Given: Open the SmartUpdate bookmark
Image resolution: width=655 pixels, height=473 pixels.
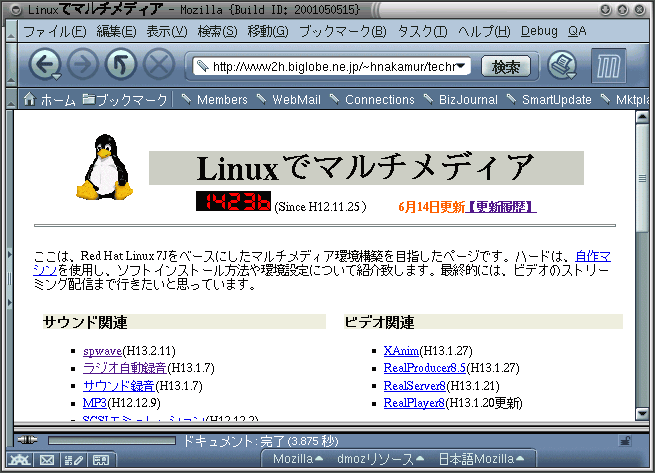Looking at the screenshot, I should coord(549,99).
